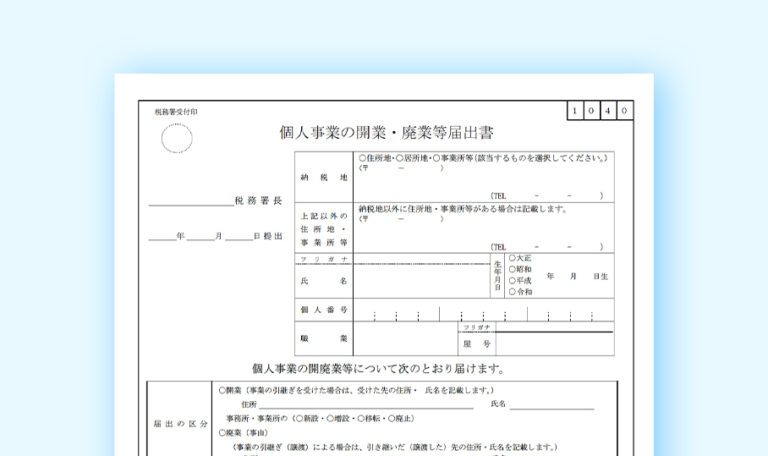Select the 廃業 notification type option
Screen dimensions: 768x456
pyautogui.click(x=222, y=435)
